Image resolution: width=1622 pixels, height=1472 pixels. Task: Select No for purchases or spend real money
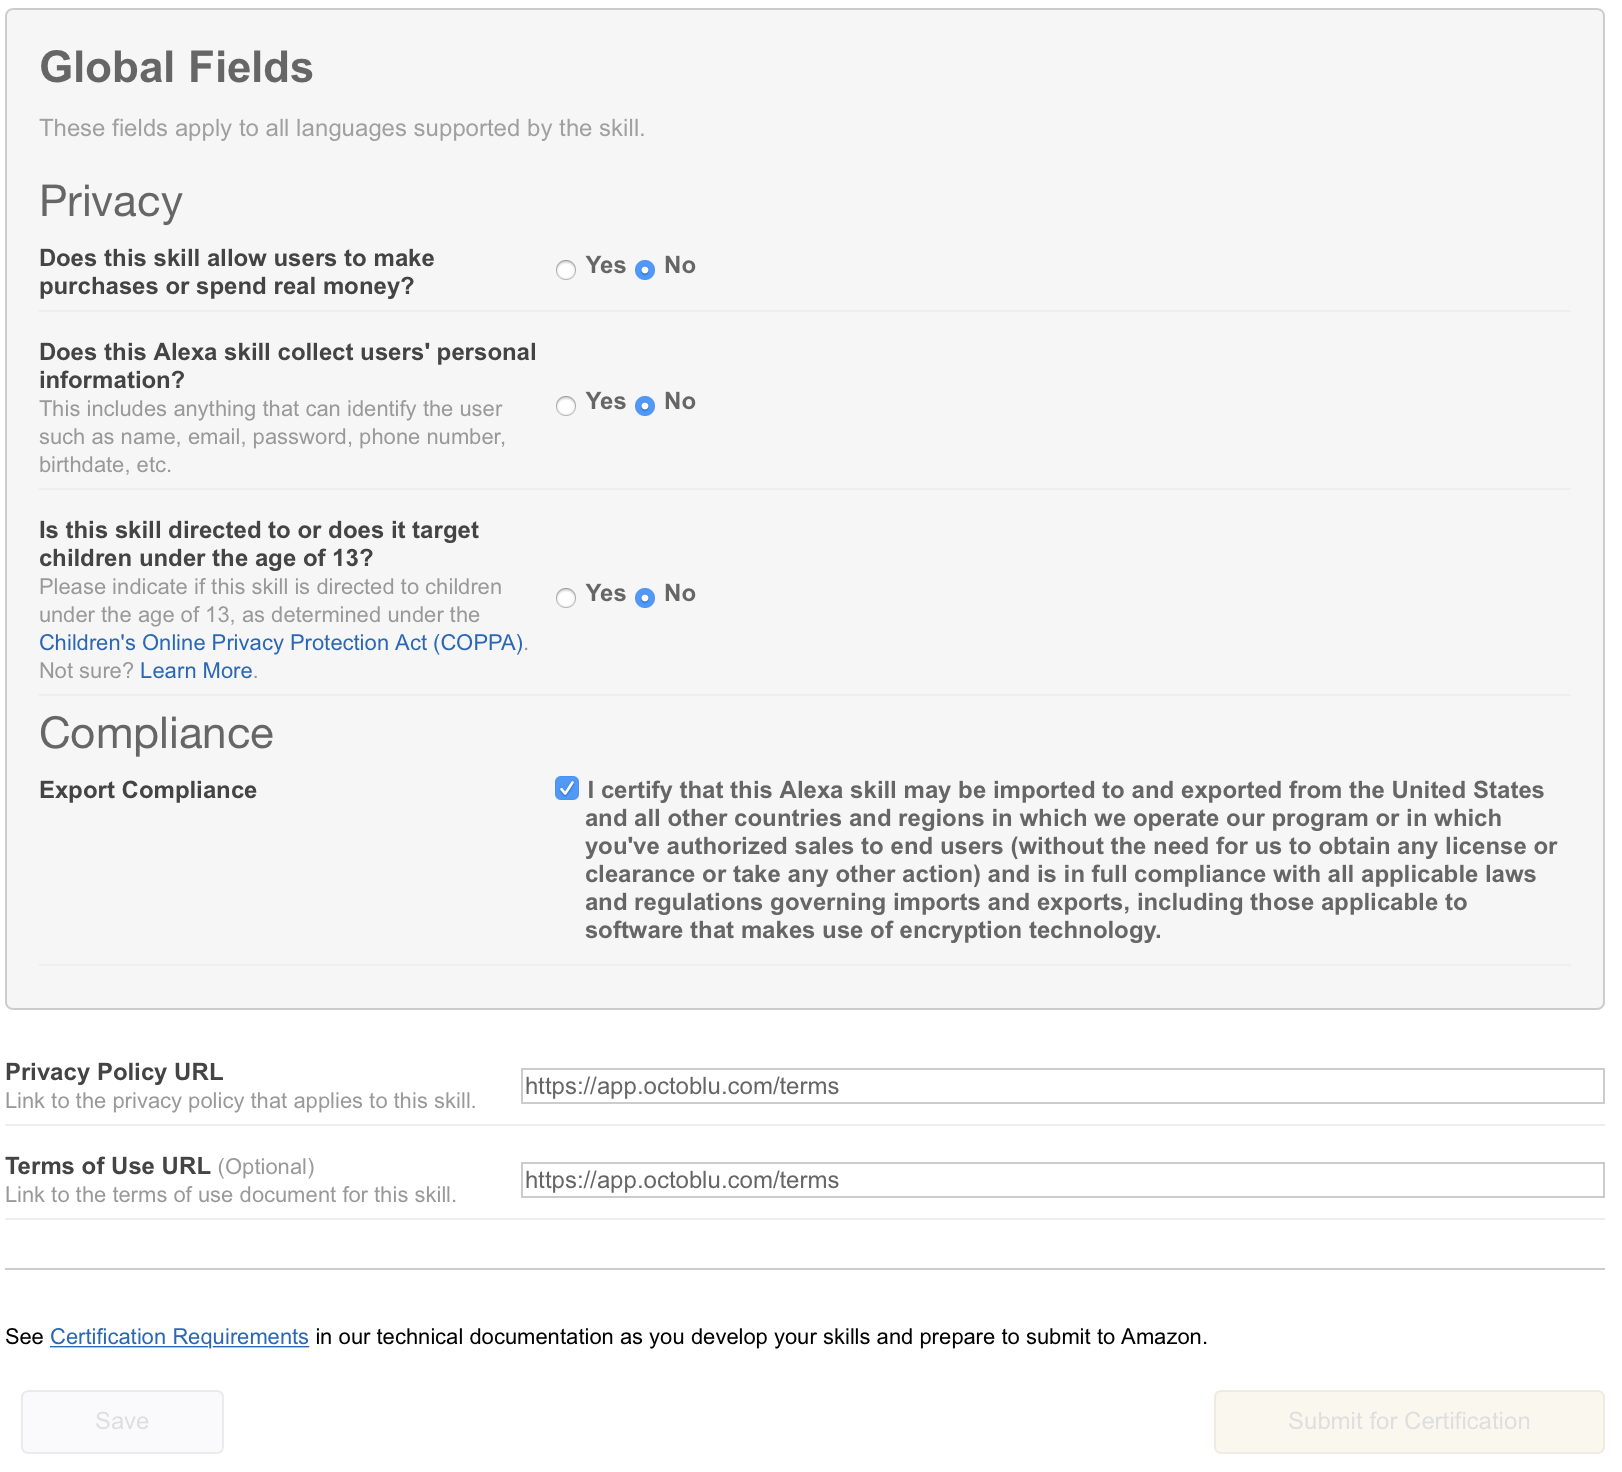click(x=645, y=269)
